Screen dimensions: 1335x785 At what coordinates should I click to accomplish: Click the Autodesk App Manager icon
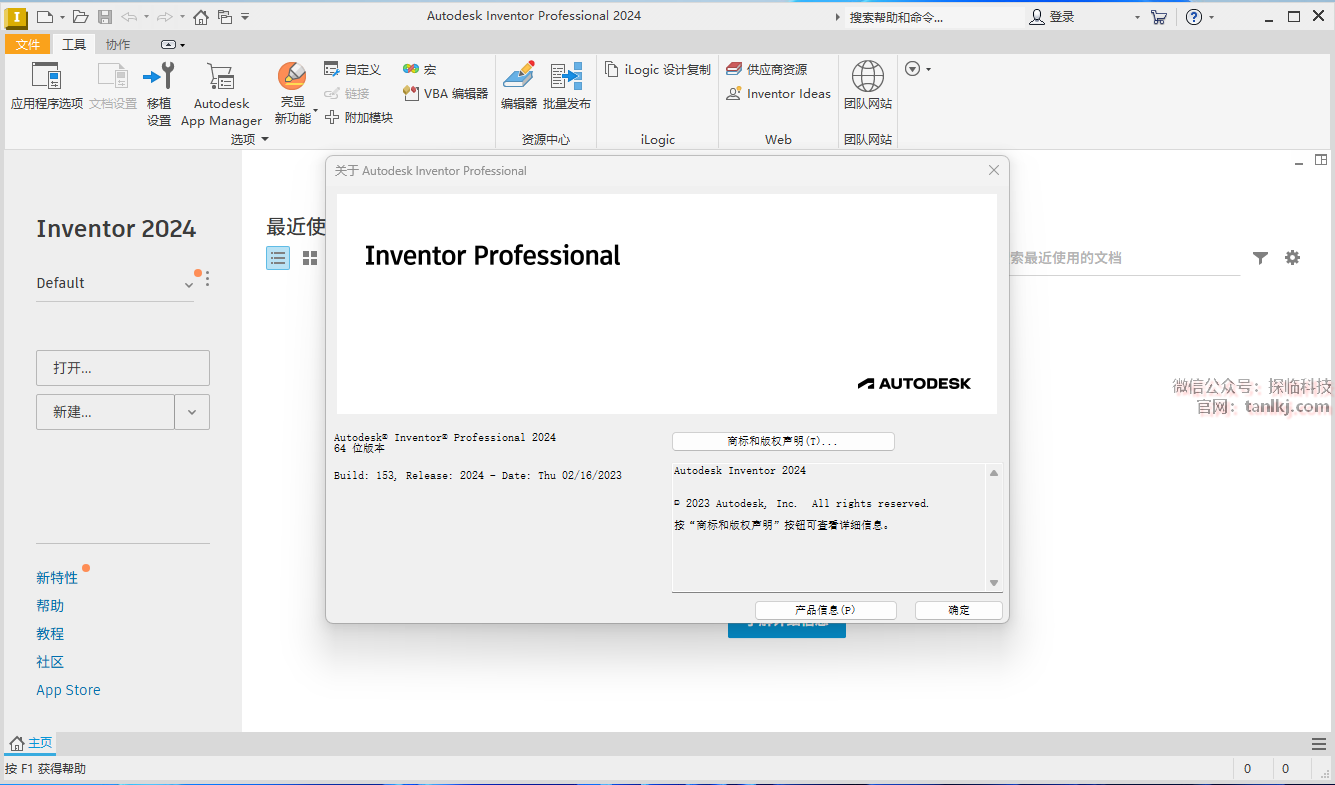pyautogui.click(x=221, y=77)
